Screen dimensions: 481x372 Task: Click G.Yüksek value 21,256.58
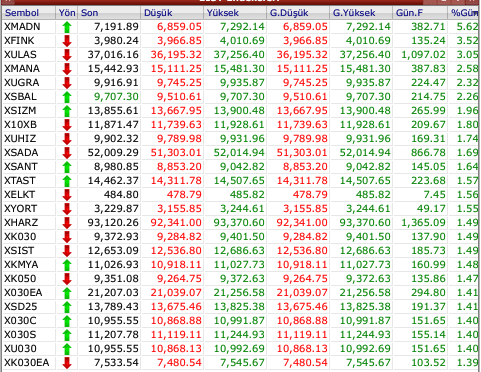(365, 293)
